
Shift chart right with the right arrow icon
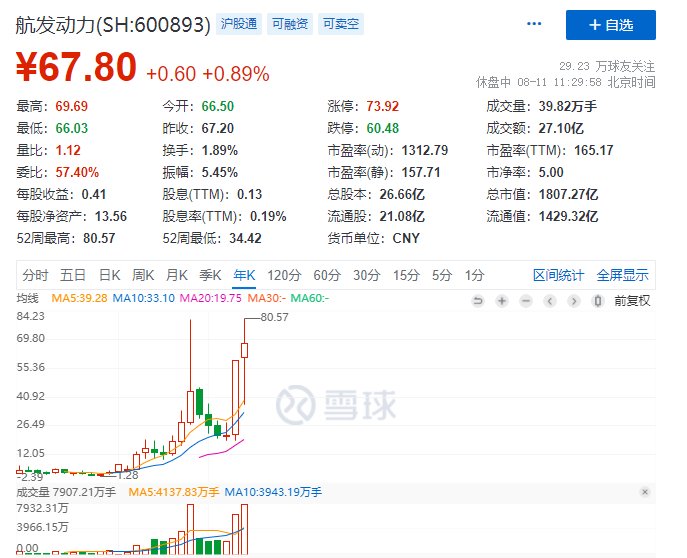(x=574, y=301)
